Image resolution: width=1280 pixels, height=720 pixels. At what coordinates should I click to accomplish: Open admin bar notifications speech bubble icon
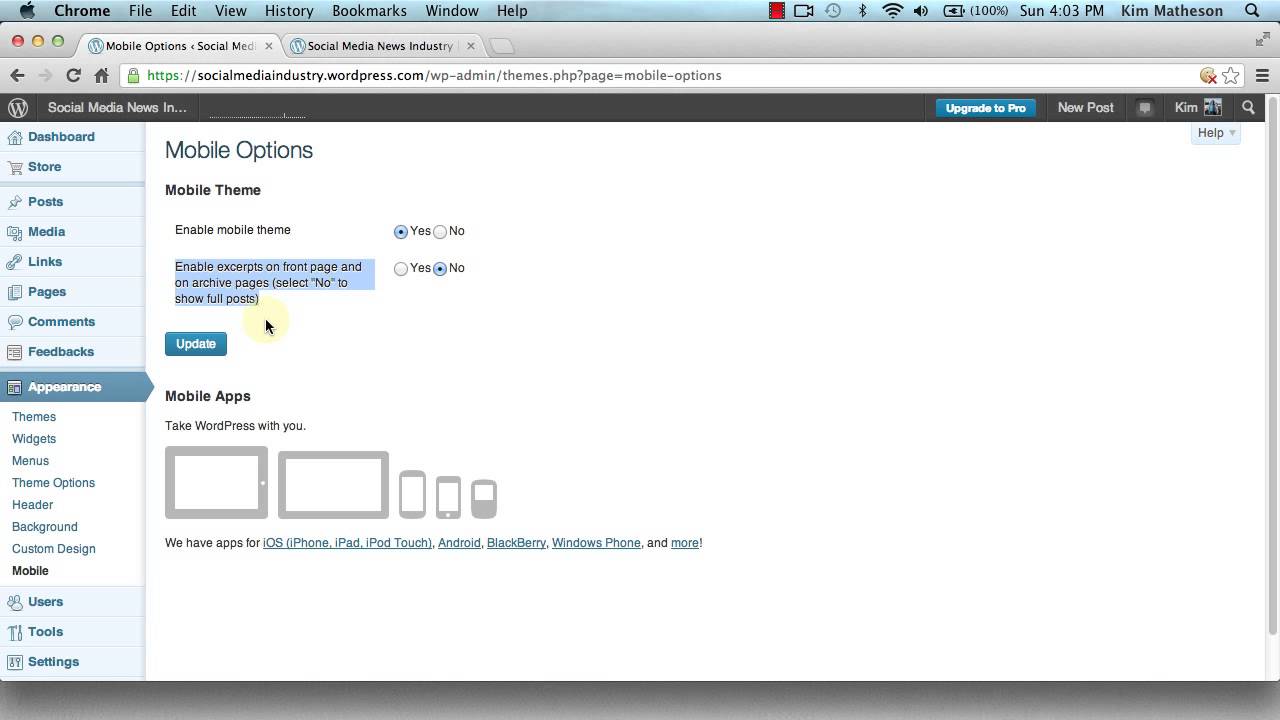1145,108
